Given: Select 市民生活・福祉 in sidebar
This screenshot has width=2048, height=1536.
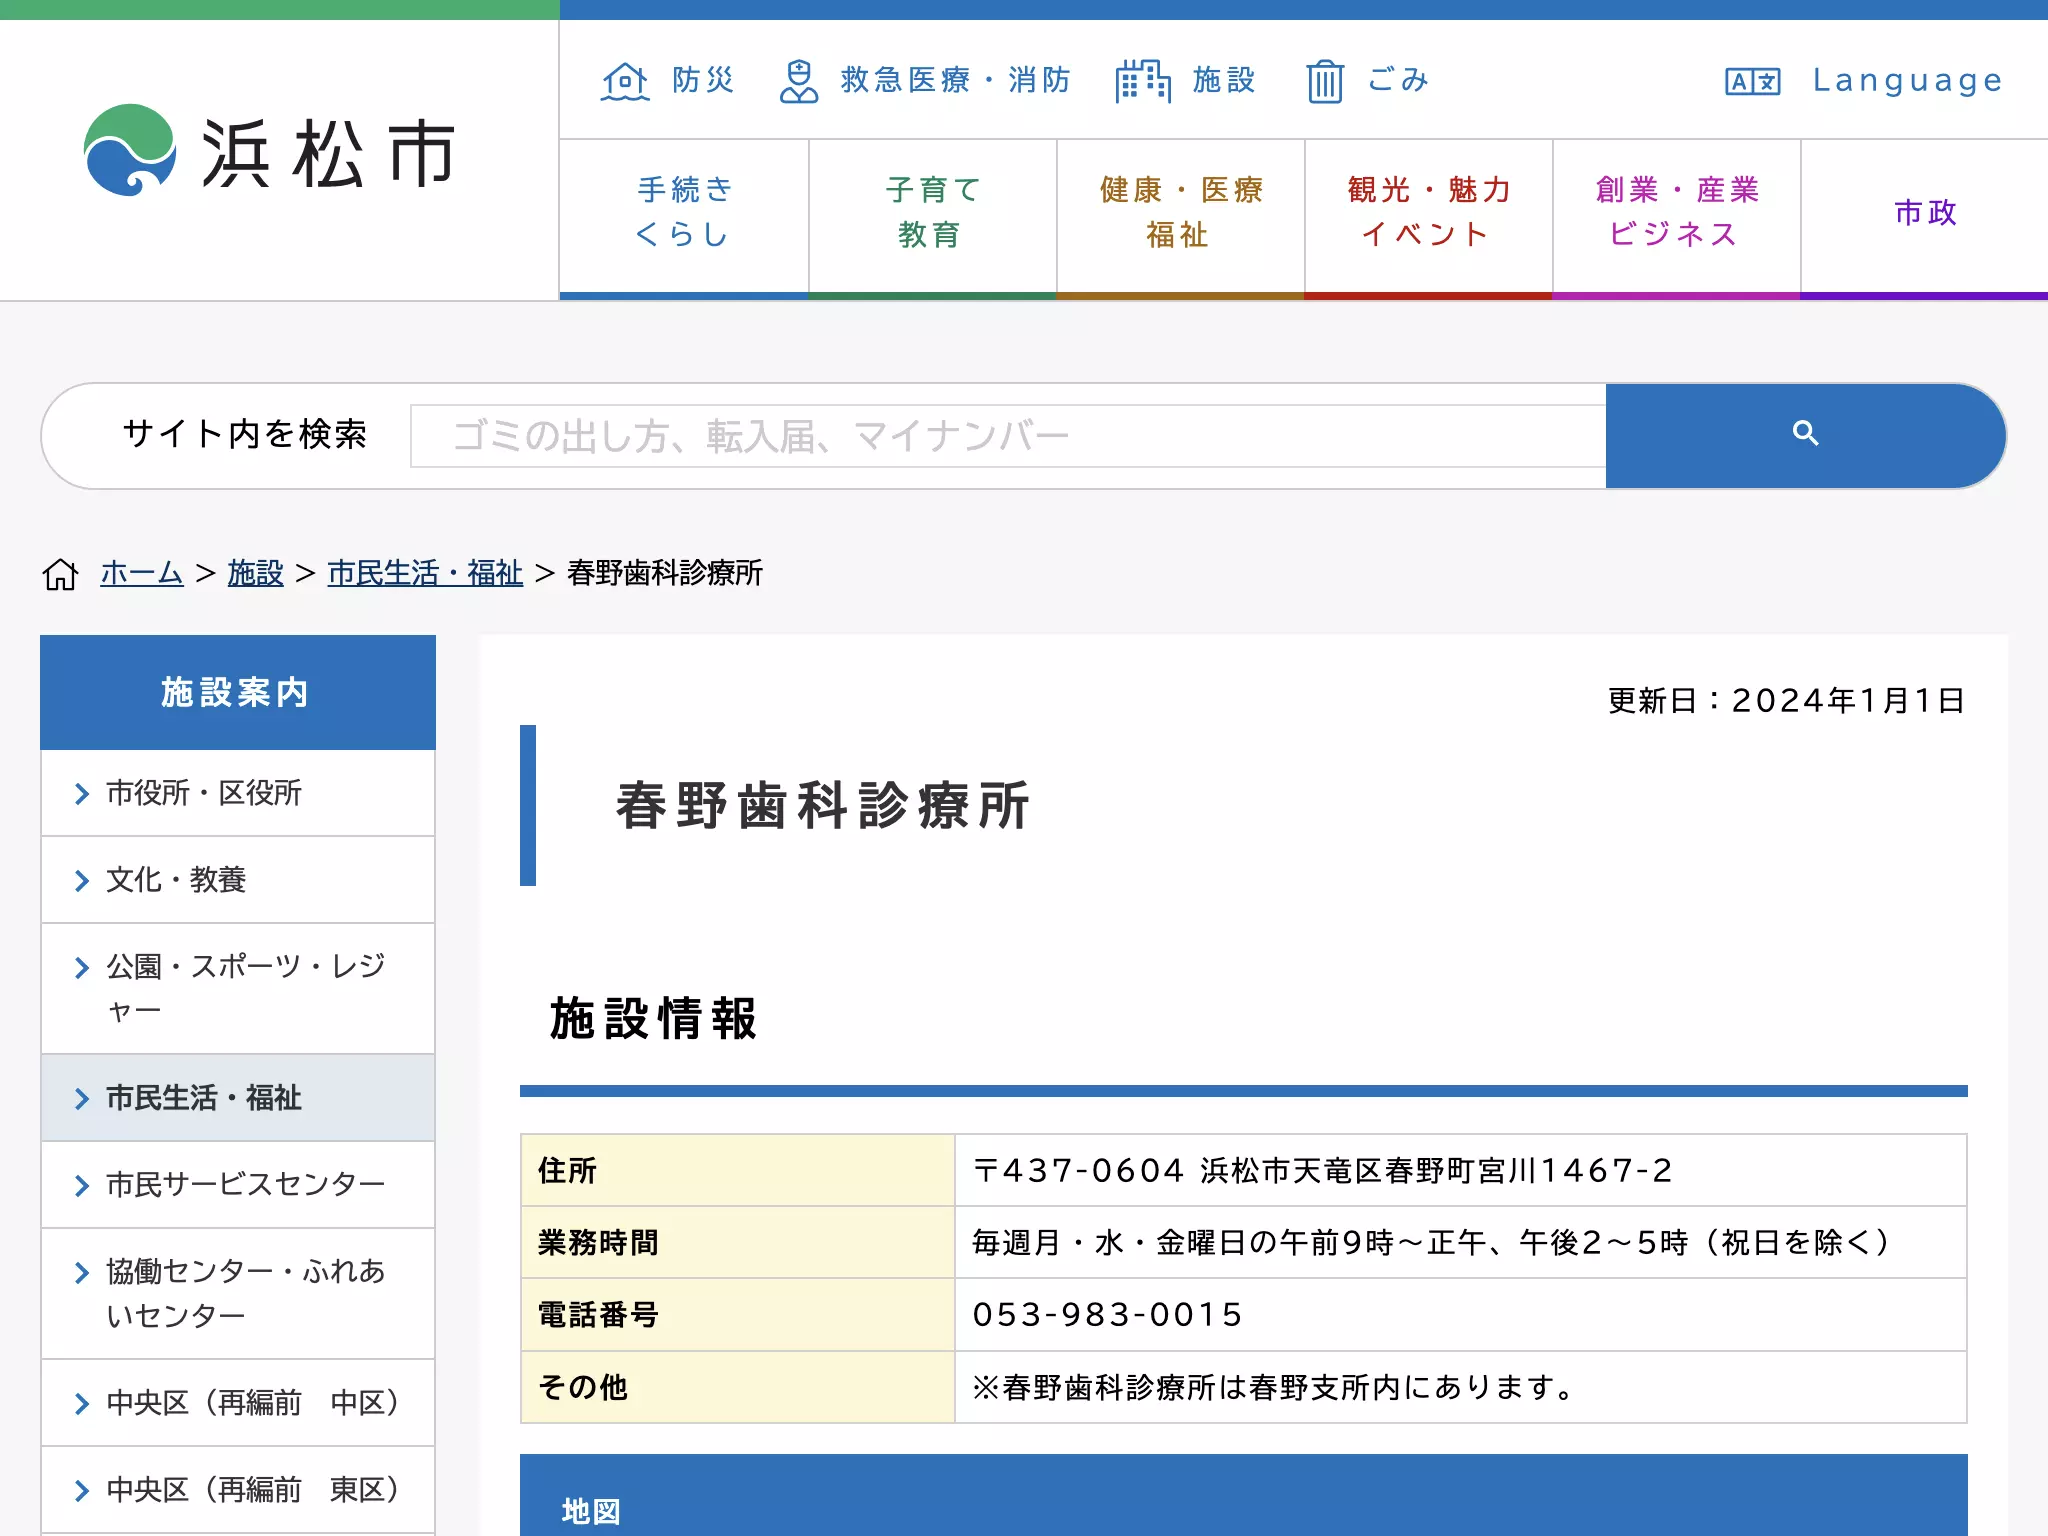Looking at the screenshot, I should 238,1098.
